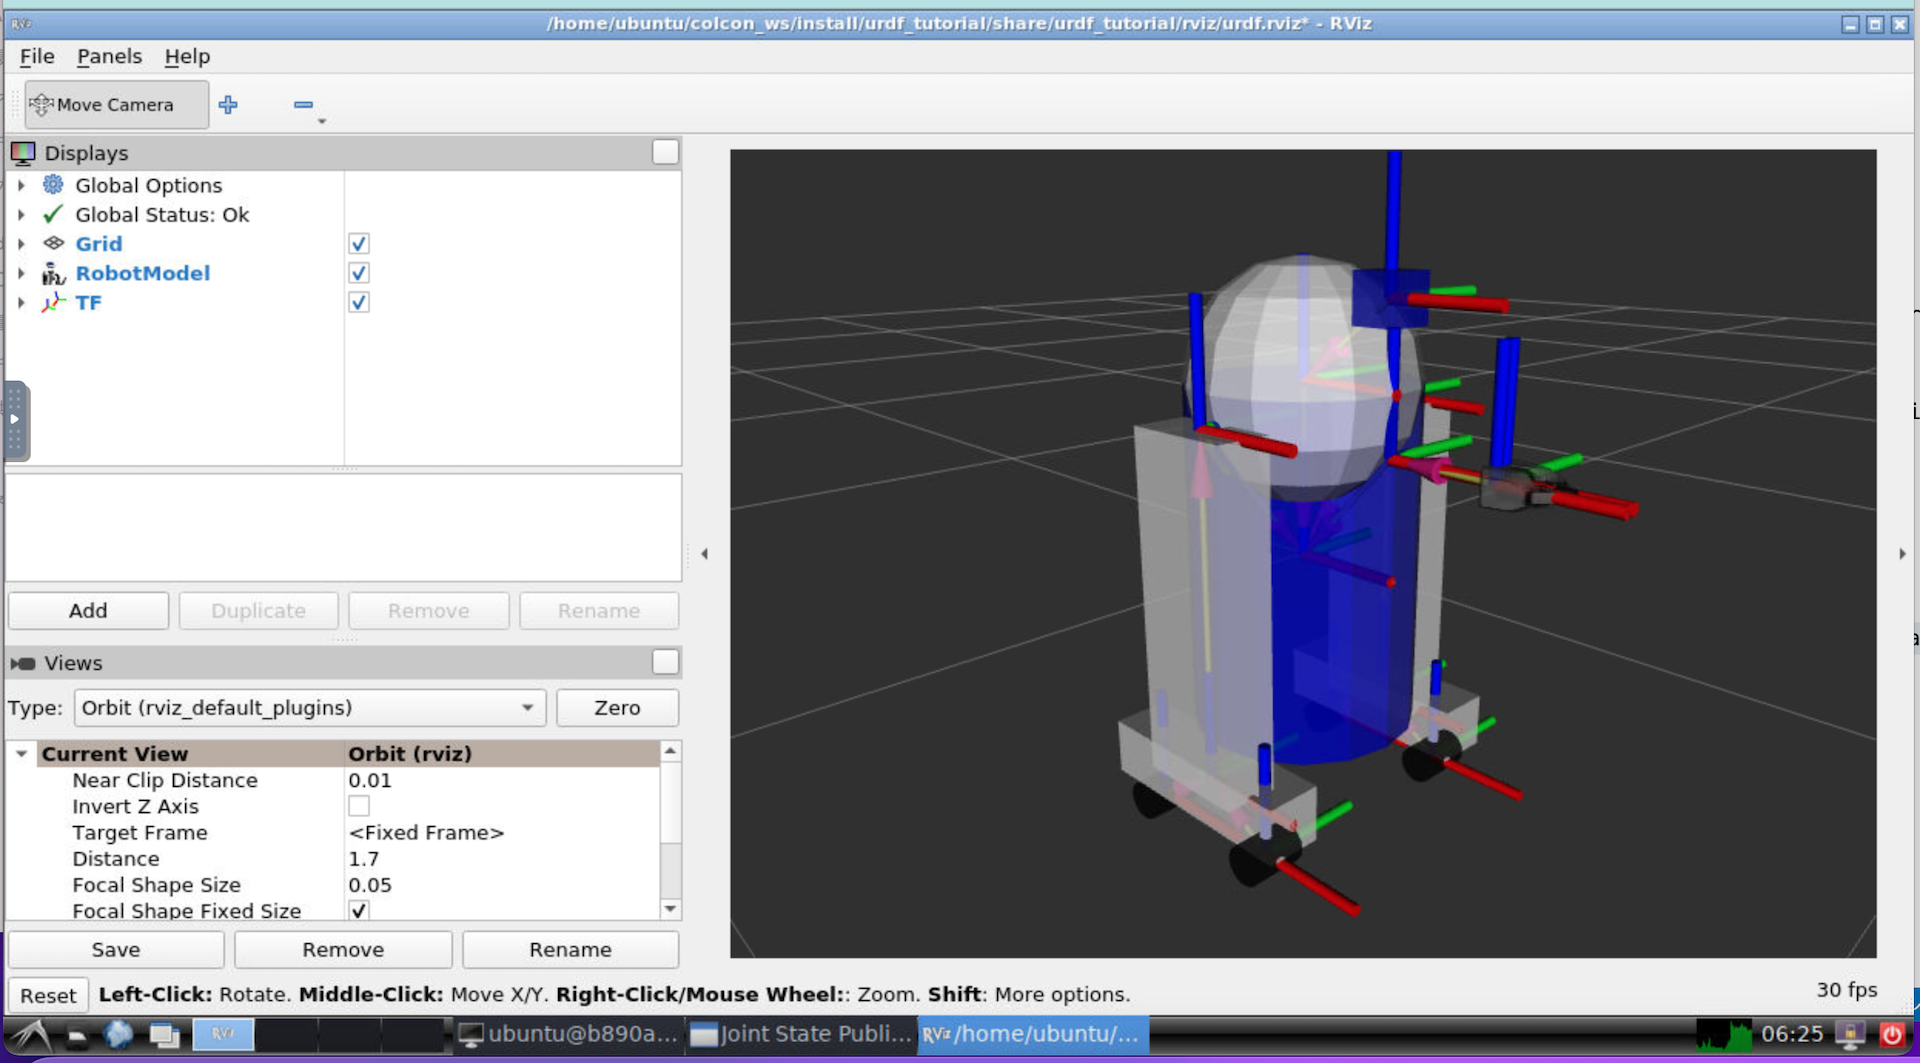1920x1063 pixels.
Task: Click the Remove view button
Action: tap(343, 950)
